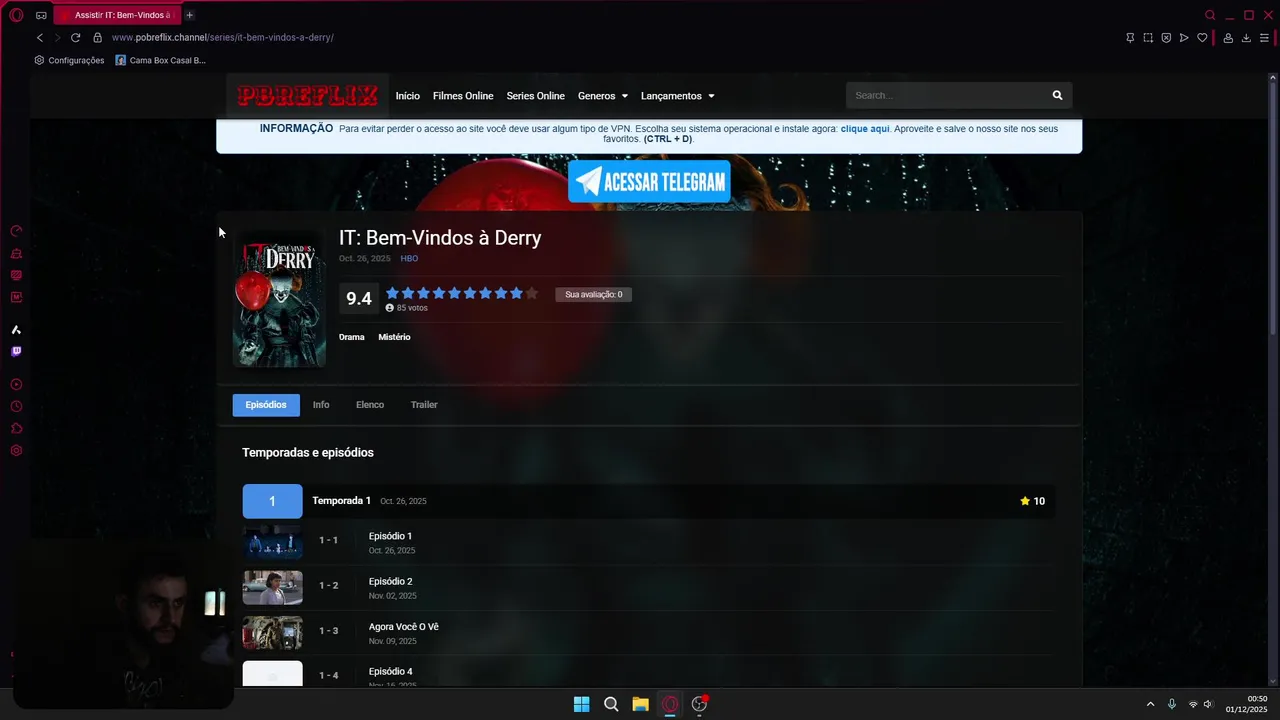Click the Derry series poster thumbnail

click(279, 300)
